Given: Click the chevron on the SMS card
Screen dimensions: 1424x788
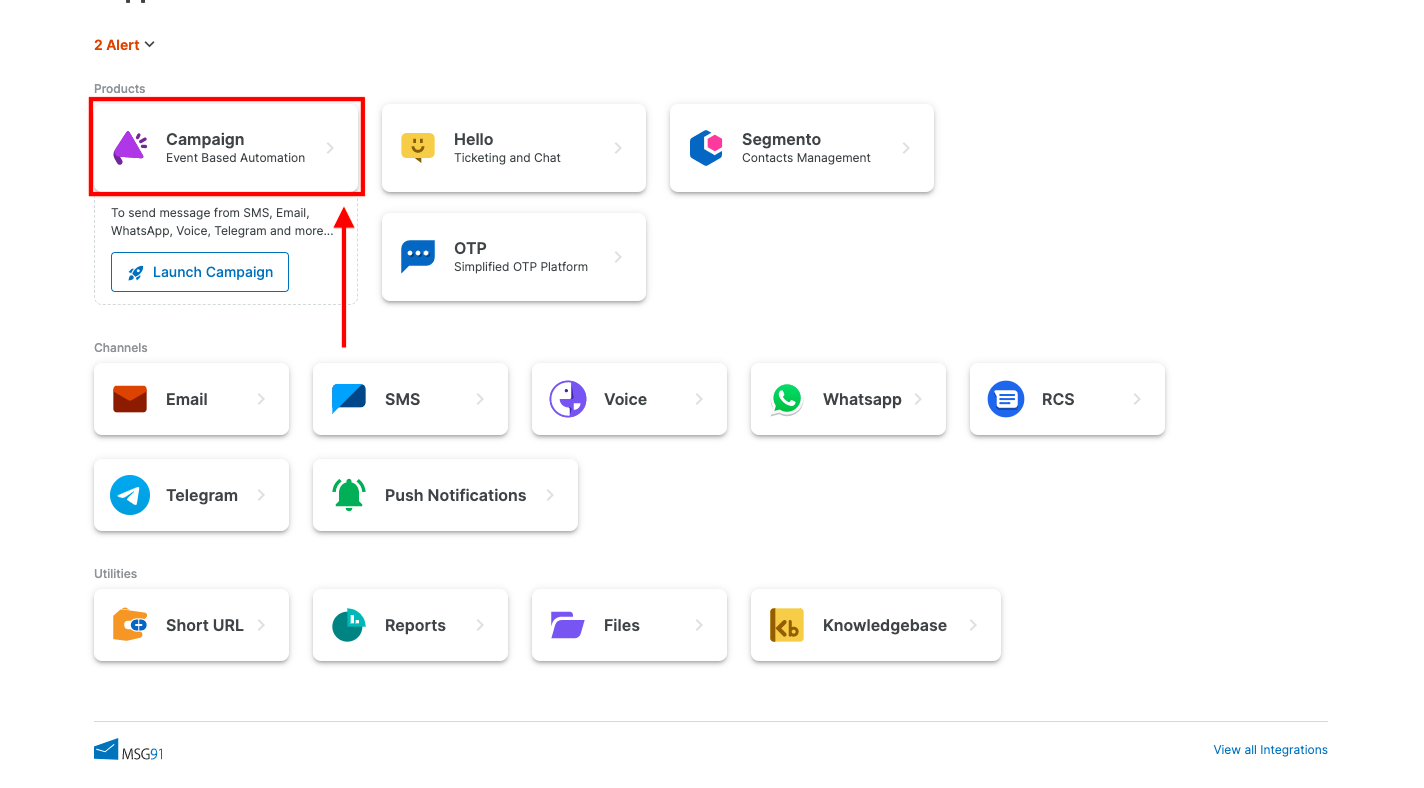Looking at the screenshot, I should coord(480,399).
